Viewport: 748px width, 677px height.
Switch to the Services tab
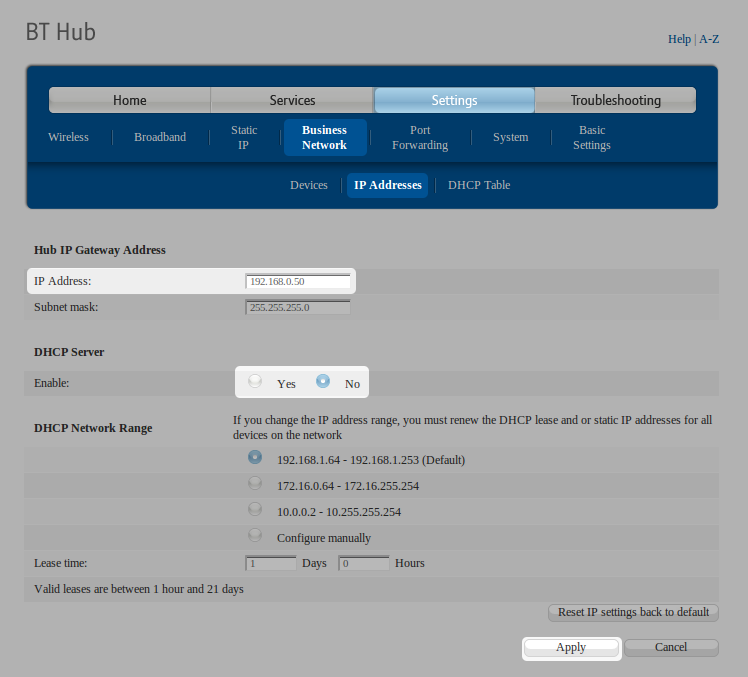point(292,100)
